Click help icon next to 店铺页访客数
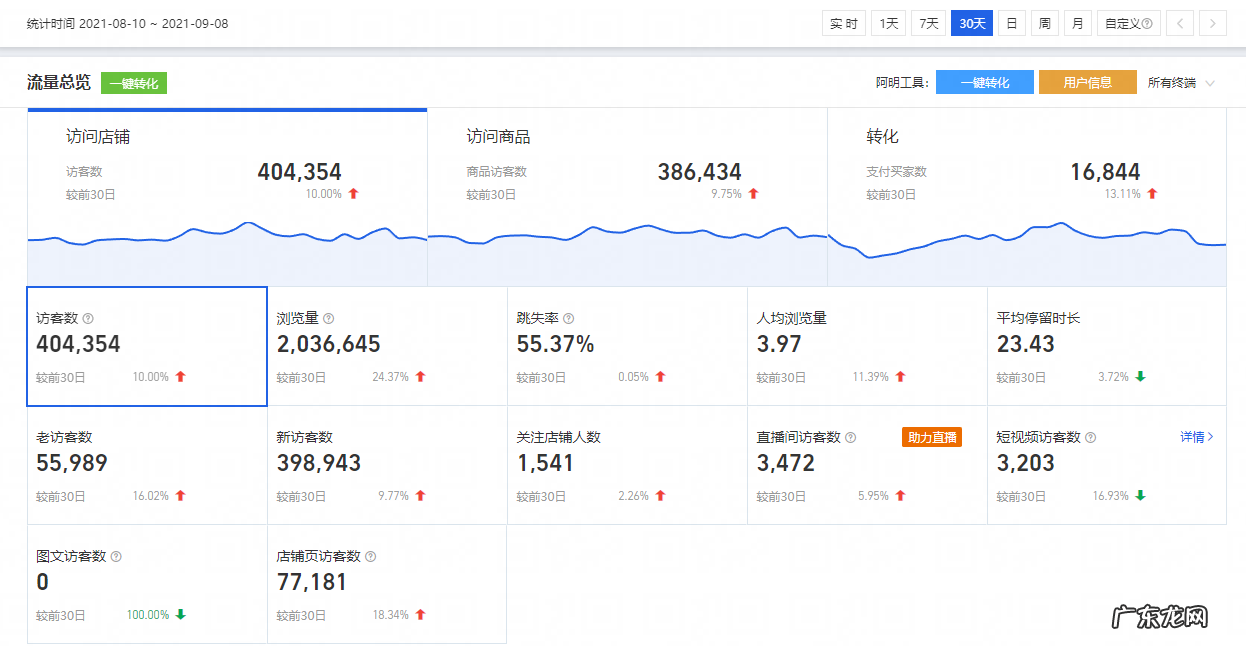The width and height of the screenshot is (1246, 646). point(371,557)
